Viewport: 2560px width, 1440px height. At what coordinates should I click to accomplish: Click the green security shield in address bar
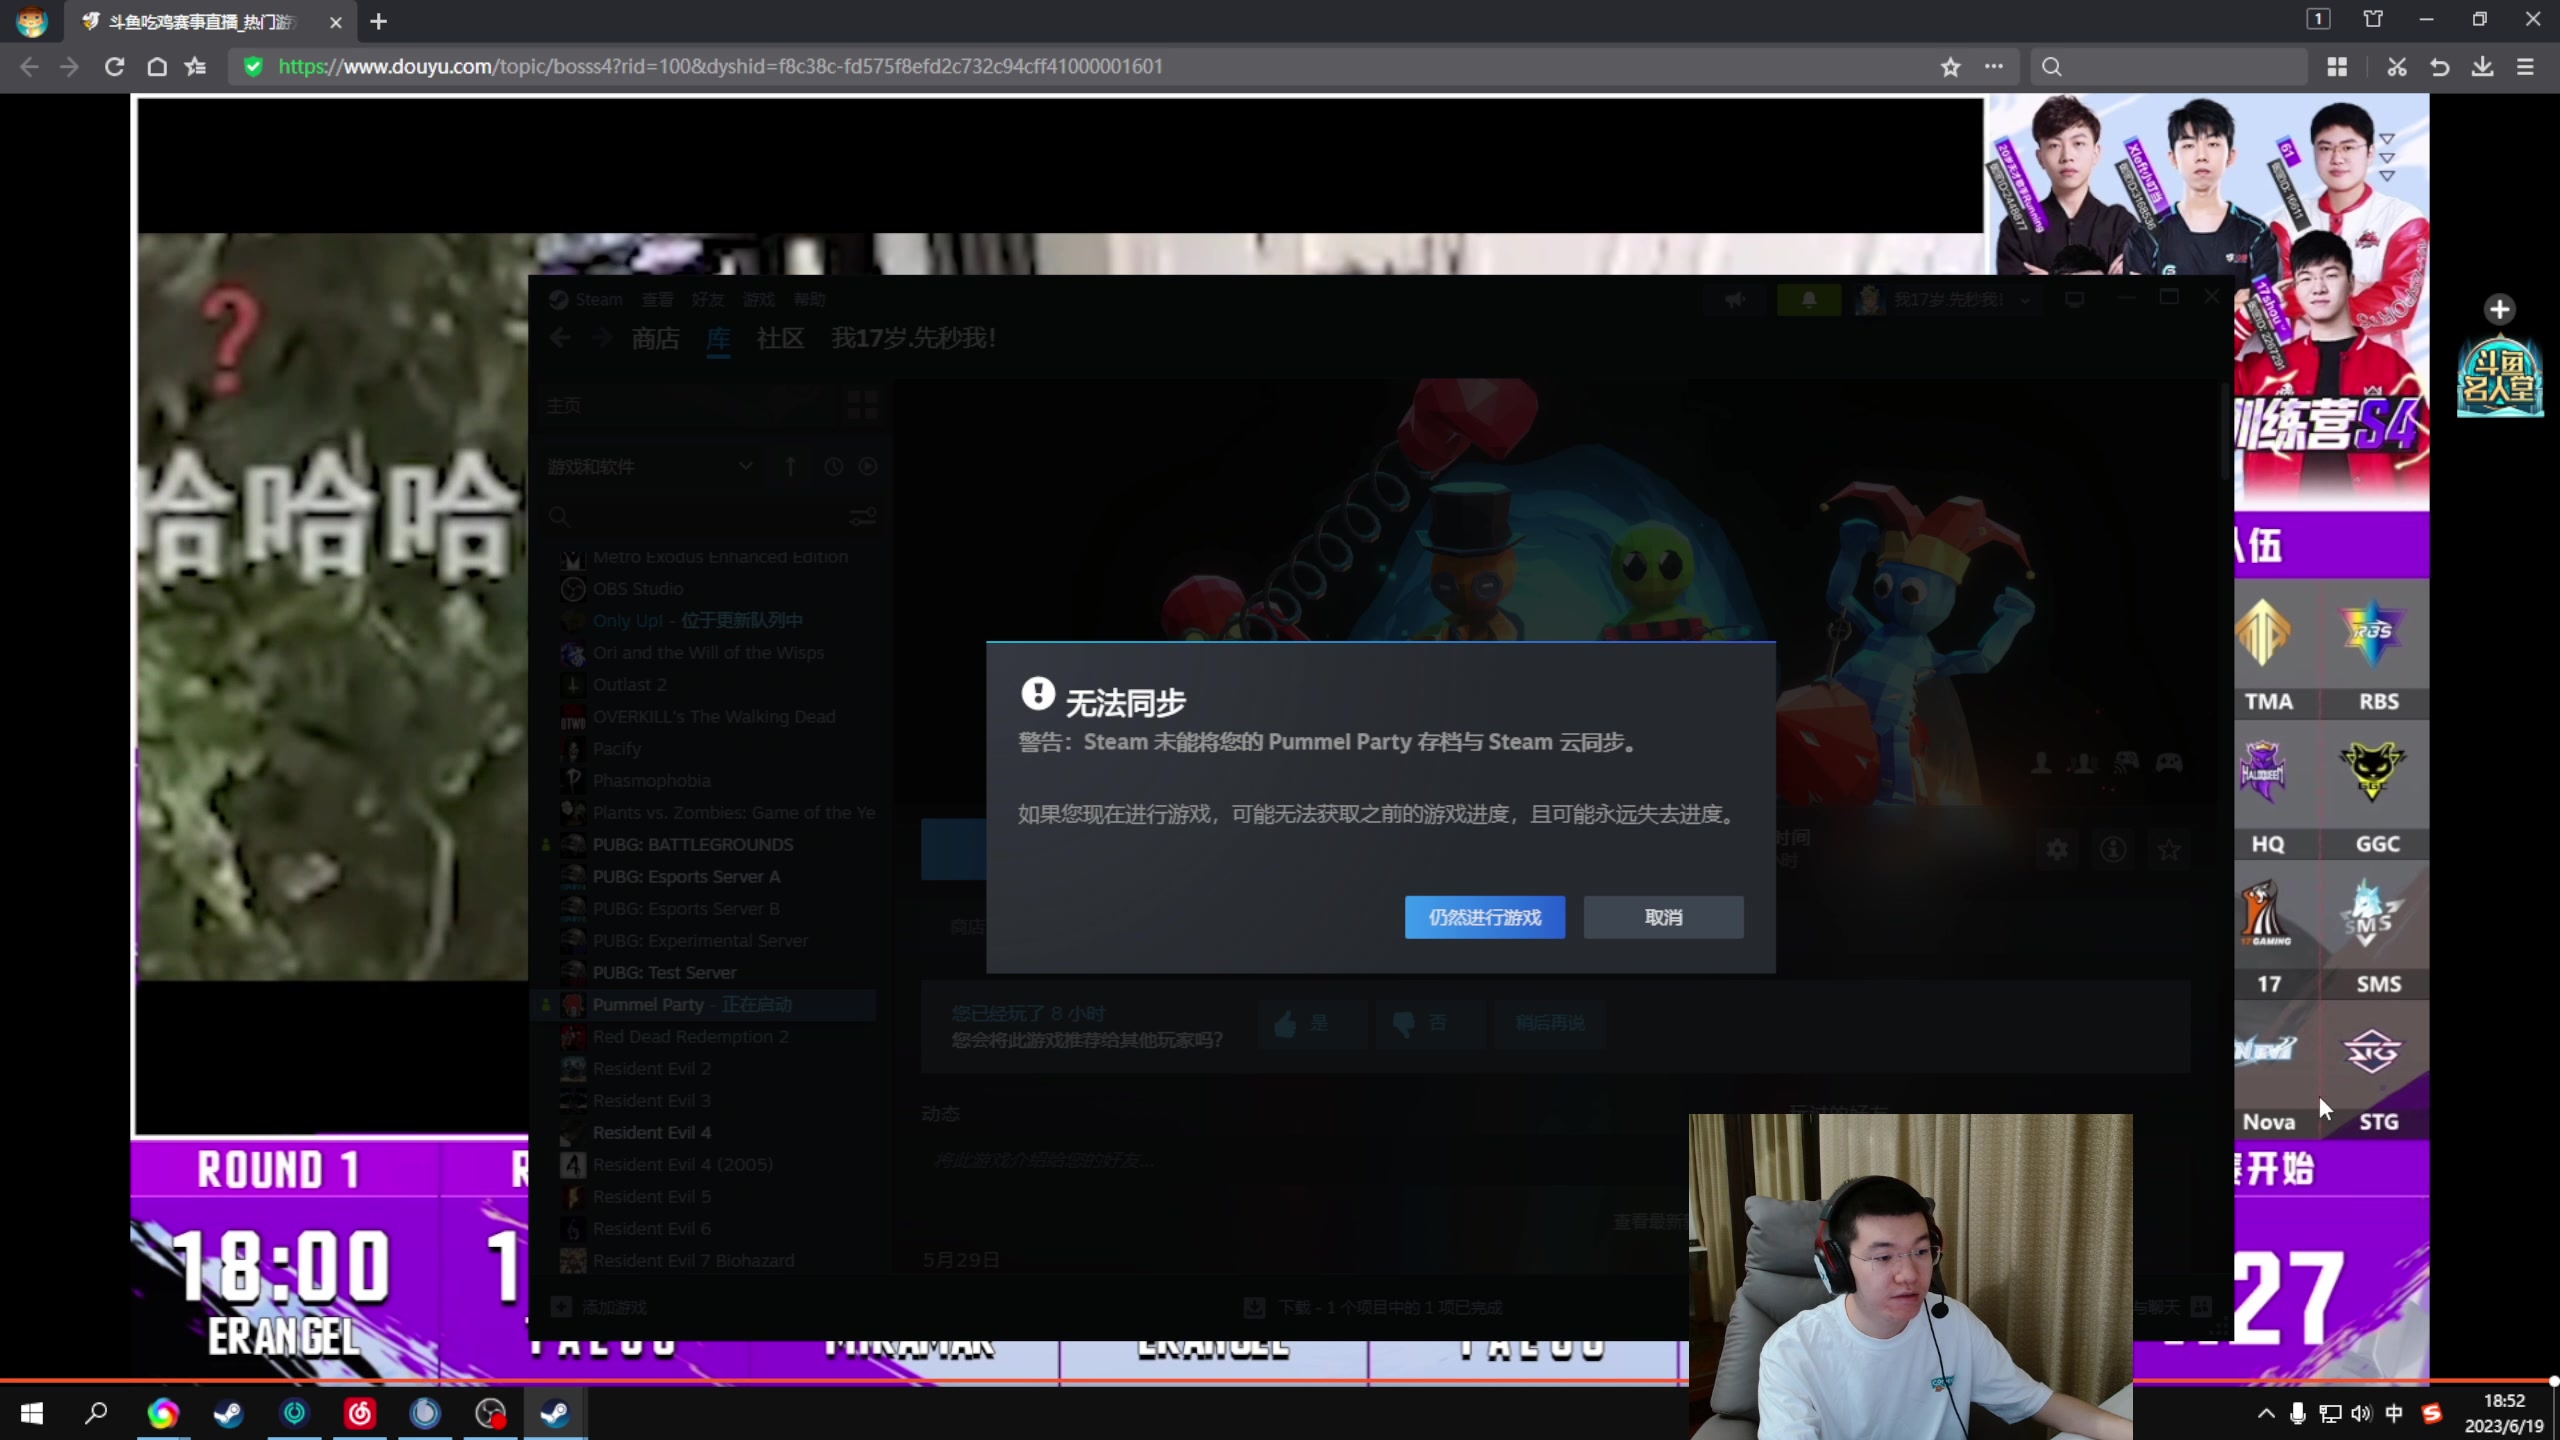[253, 67]
